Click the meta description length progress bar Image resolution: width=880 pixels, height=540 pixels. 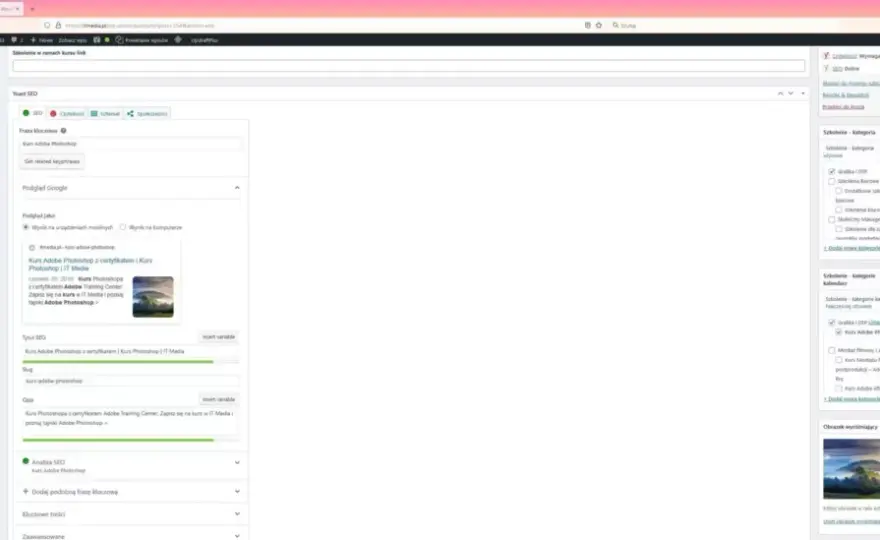pyautogui.click(x=131, y=440)
